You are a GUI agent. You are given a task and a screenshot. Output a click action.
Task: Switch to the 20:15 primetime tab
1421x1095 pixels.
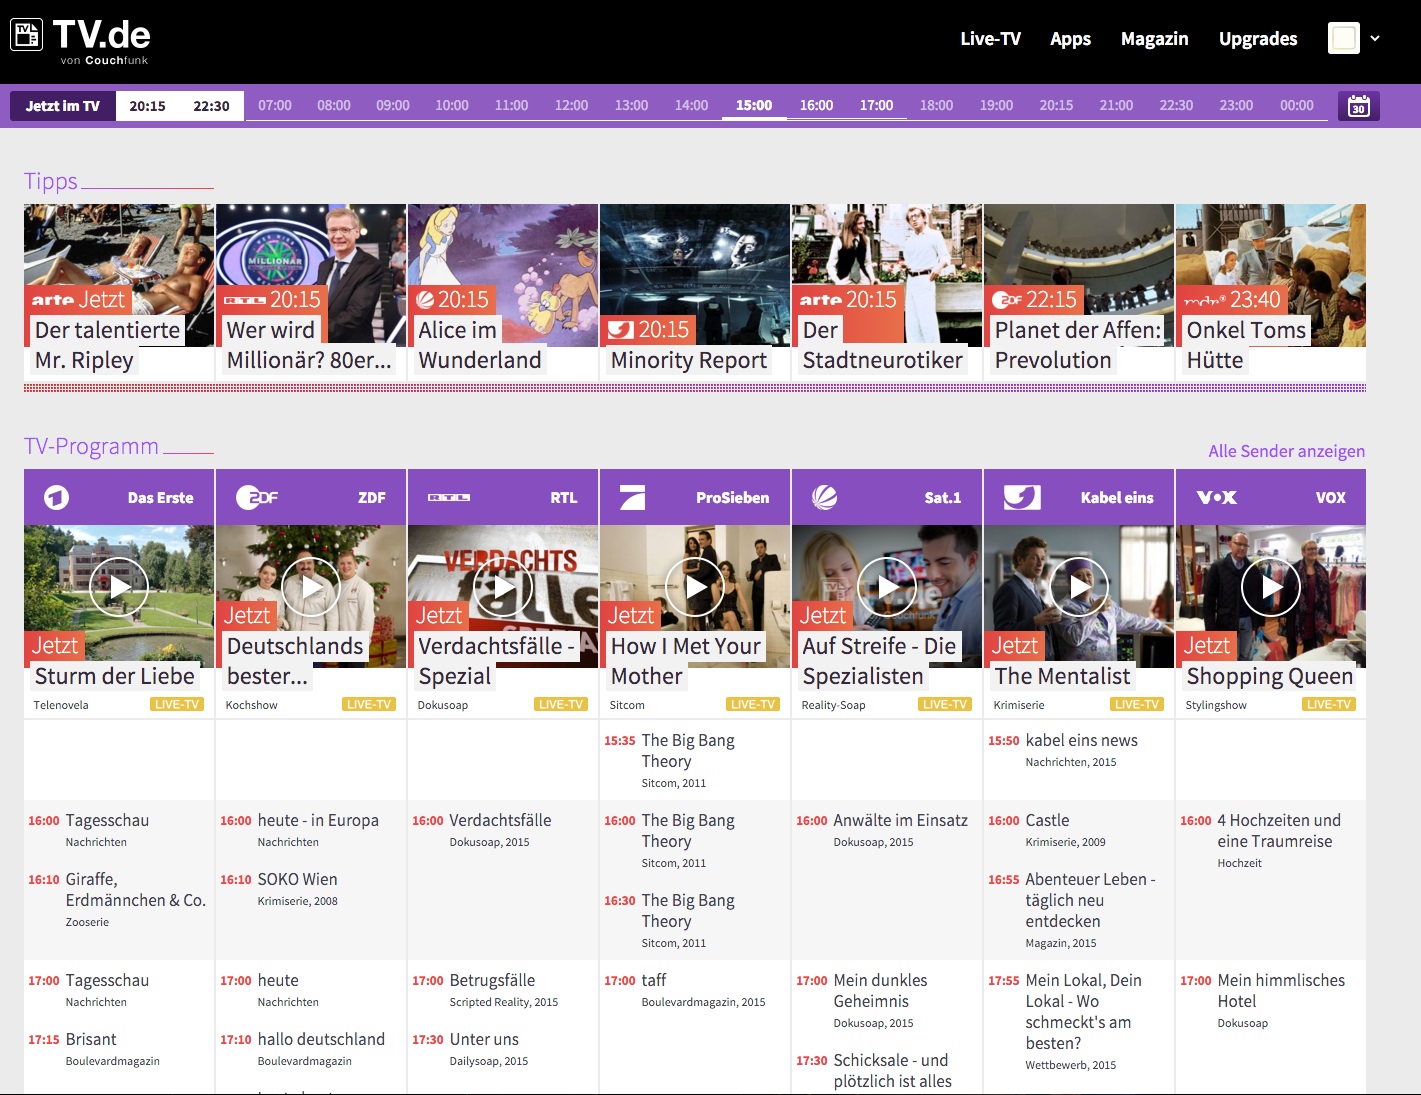tap(147, 106)
